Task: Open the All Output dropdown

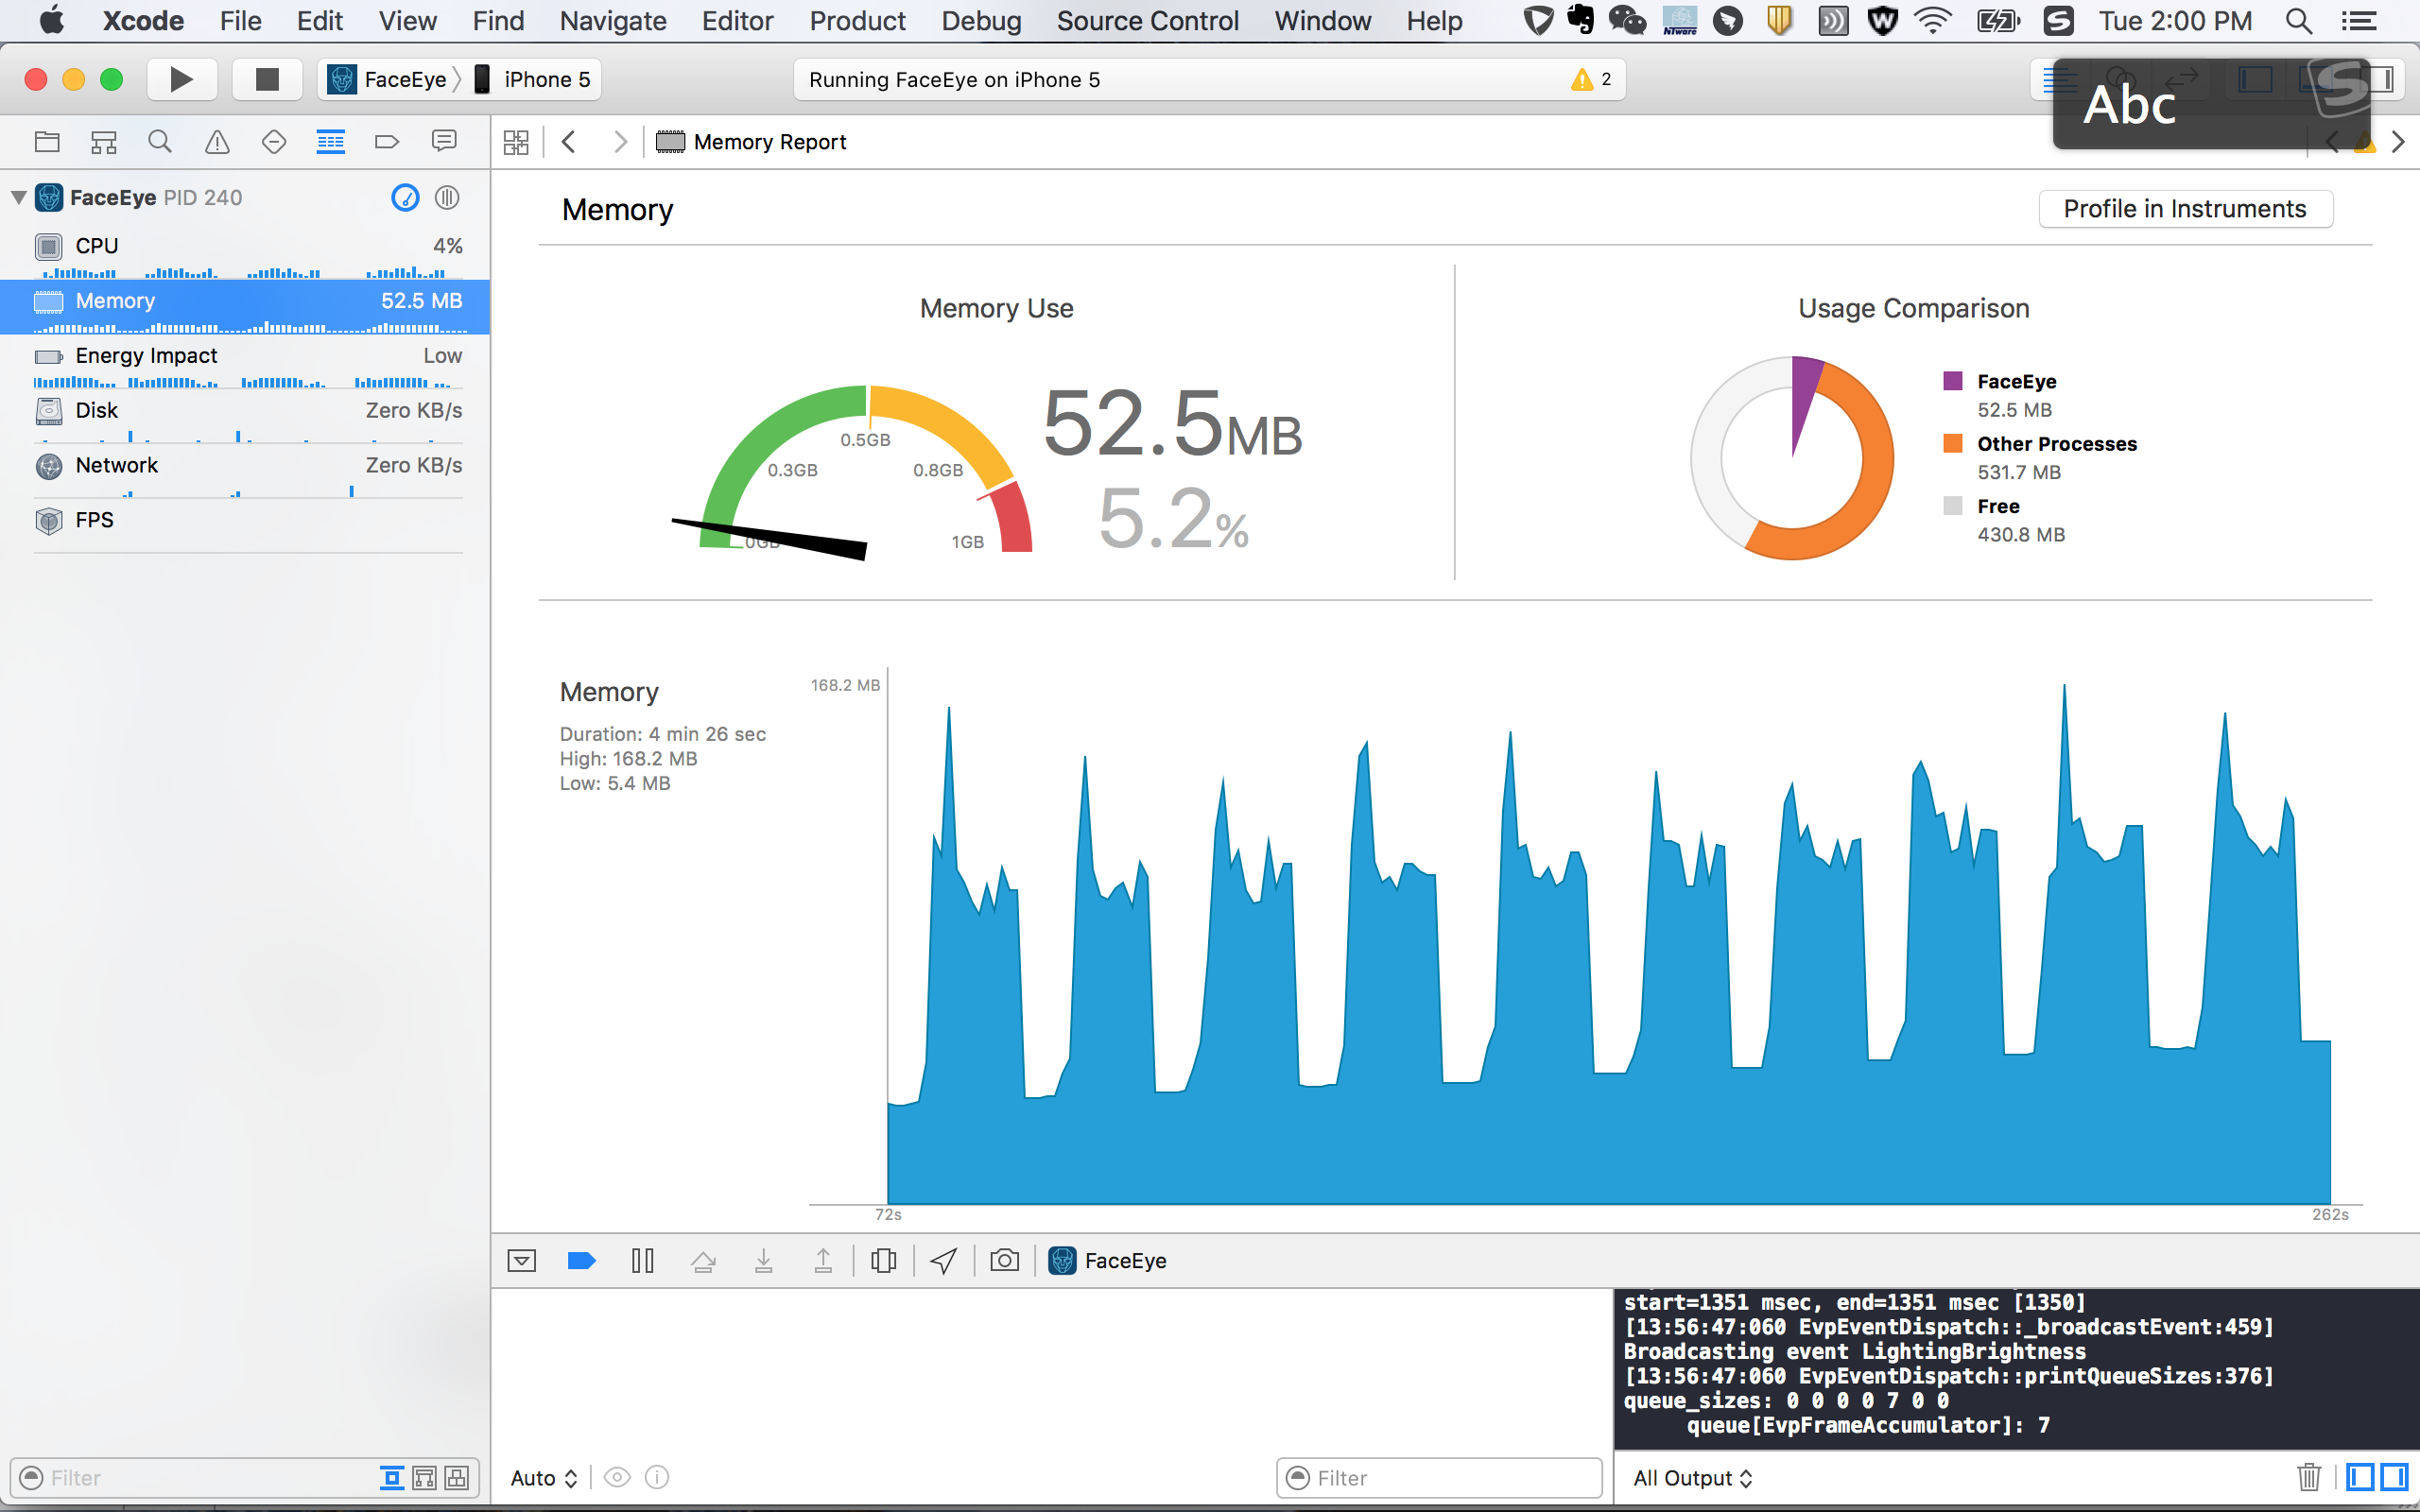Action: pos(1691,1477)
